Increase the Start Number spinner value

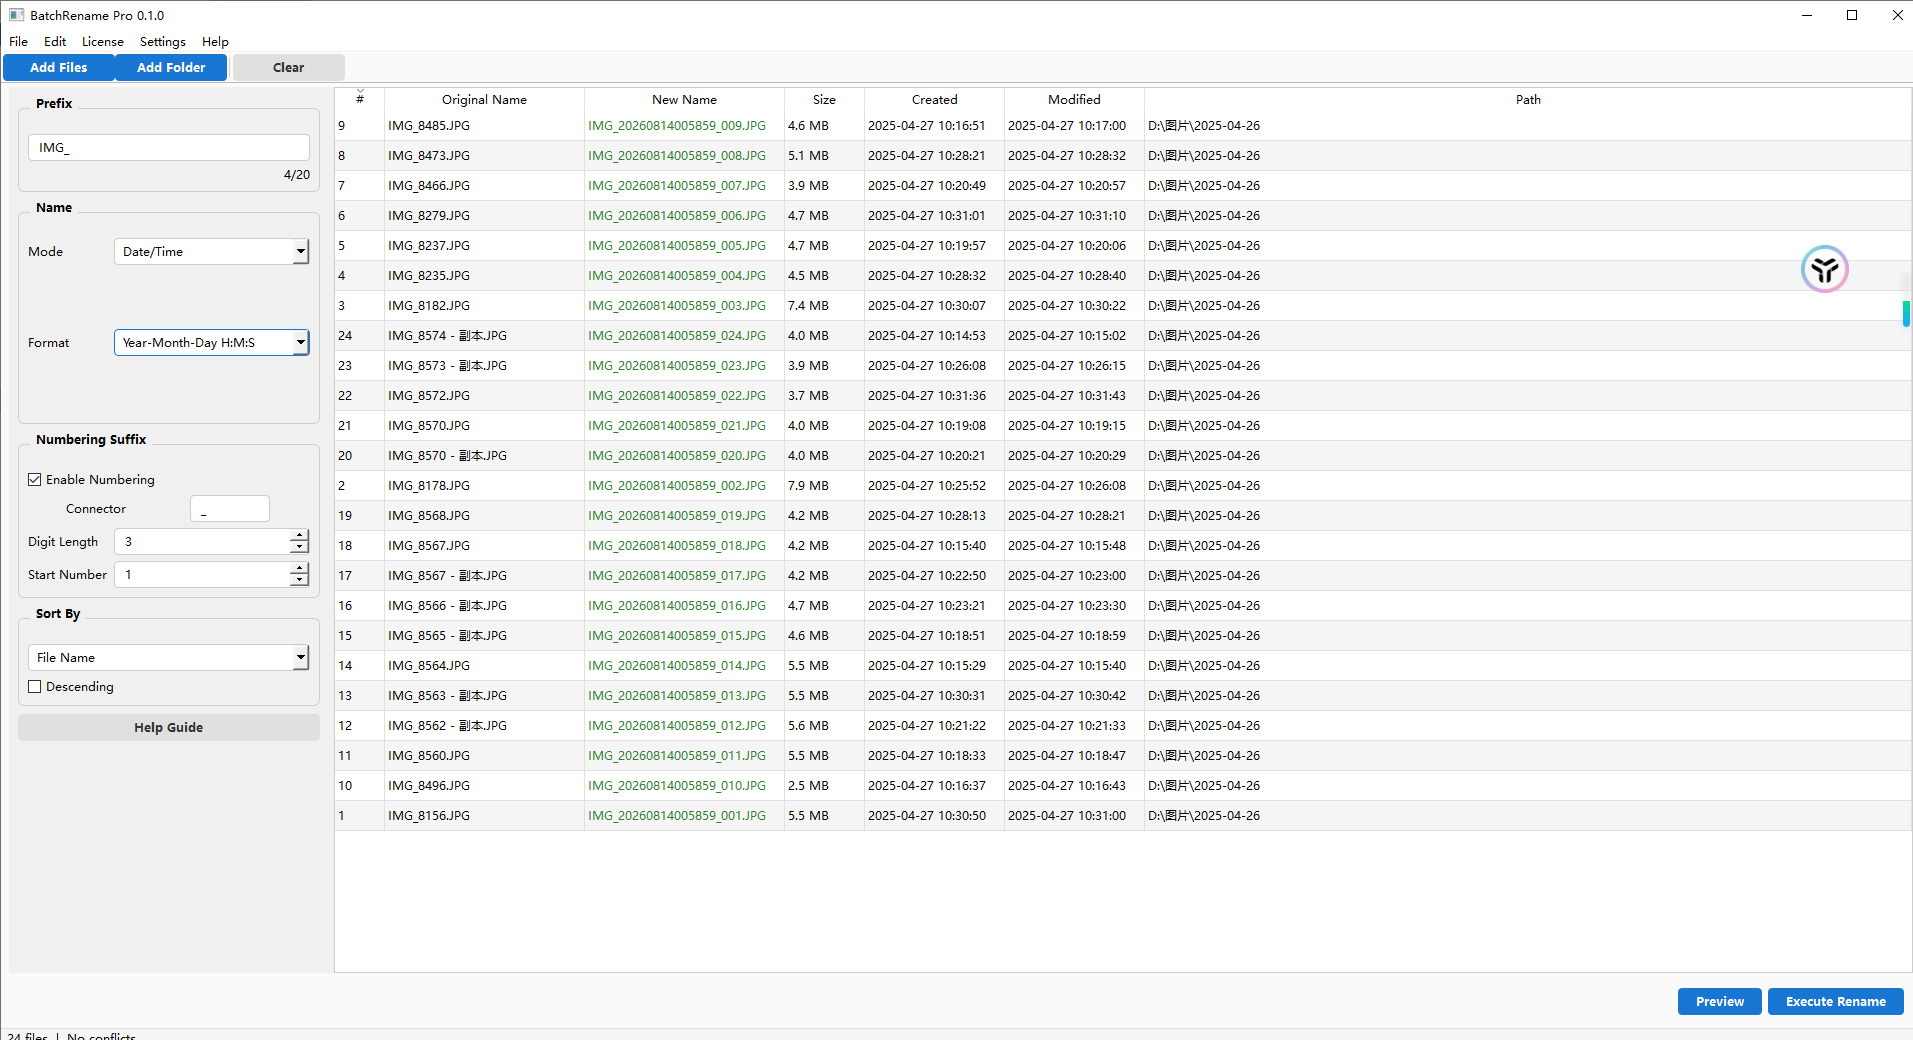(x=299, y=568)
